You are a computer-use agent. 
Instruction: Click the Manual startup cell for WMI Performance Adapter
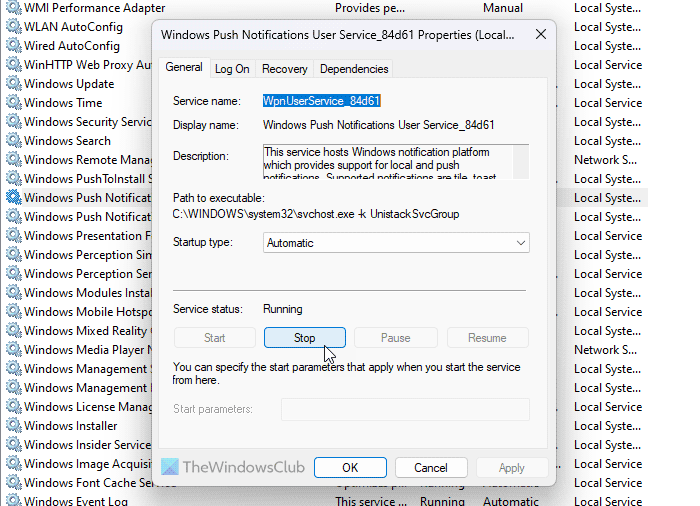pos(503,8)
